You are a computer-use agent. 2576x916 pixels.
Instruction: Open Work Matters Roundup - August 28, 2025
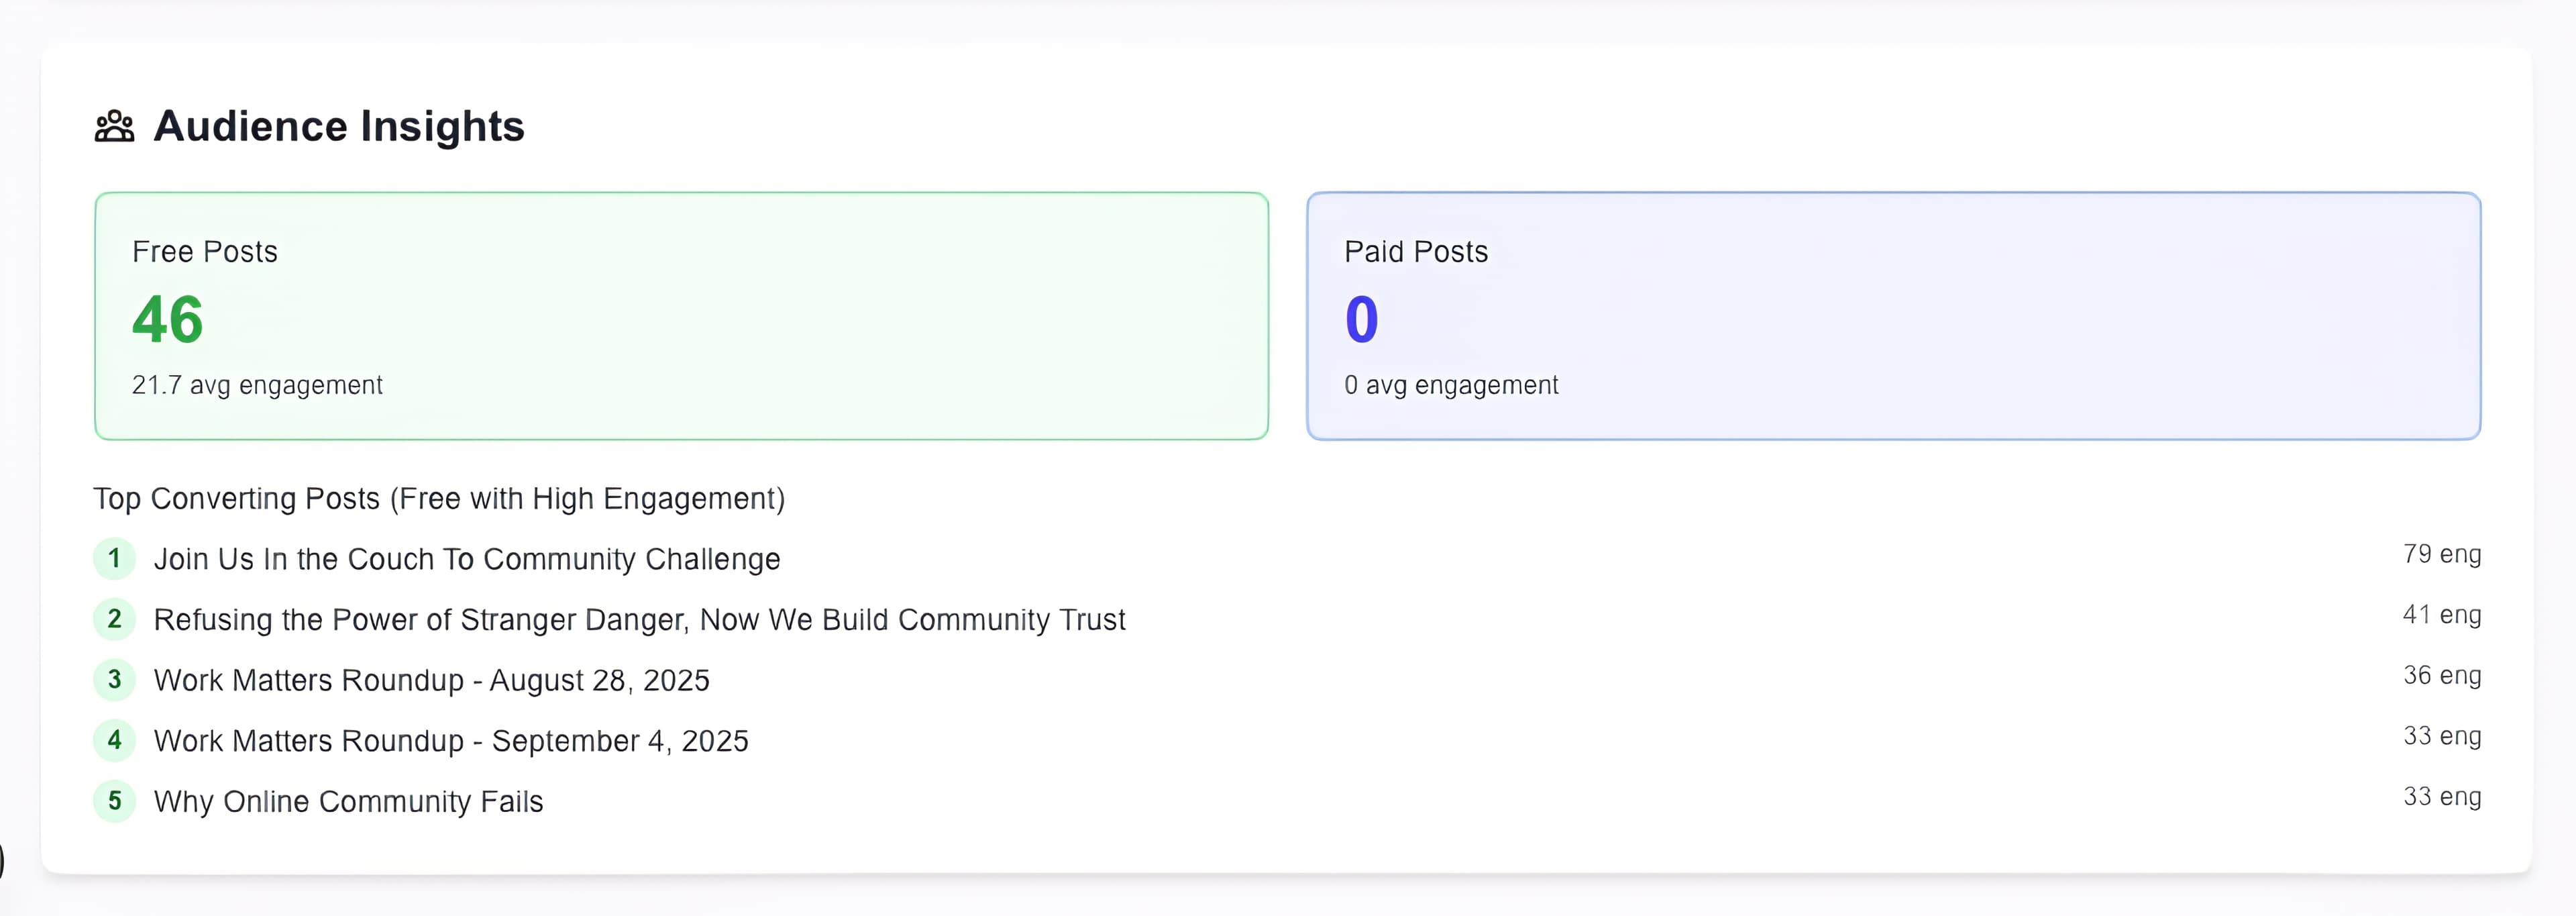(431, 681)
